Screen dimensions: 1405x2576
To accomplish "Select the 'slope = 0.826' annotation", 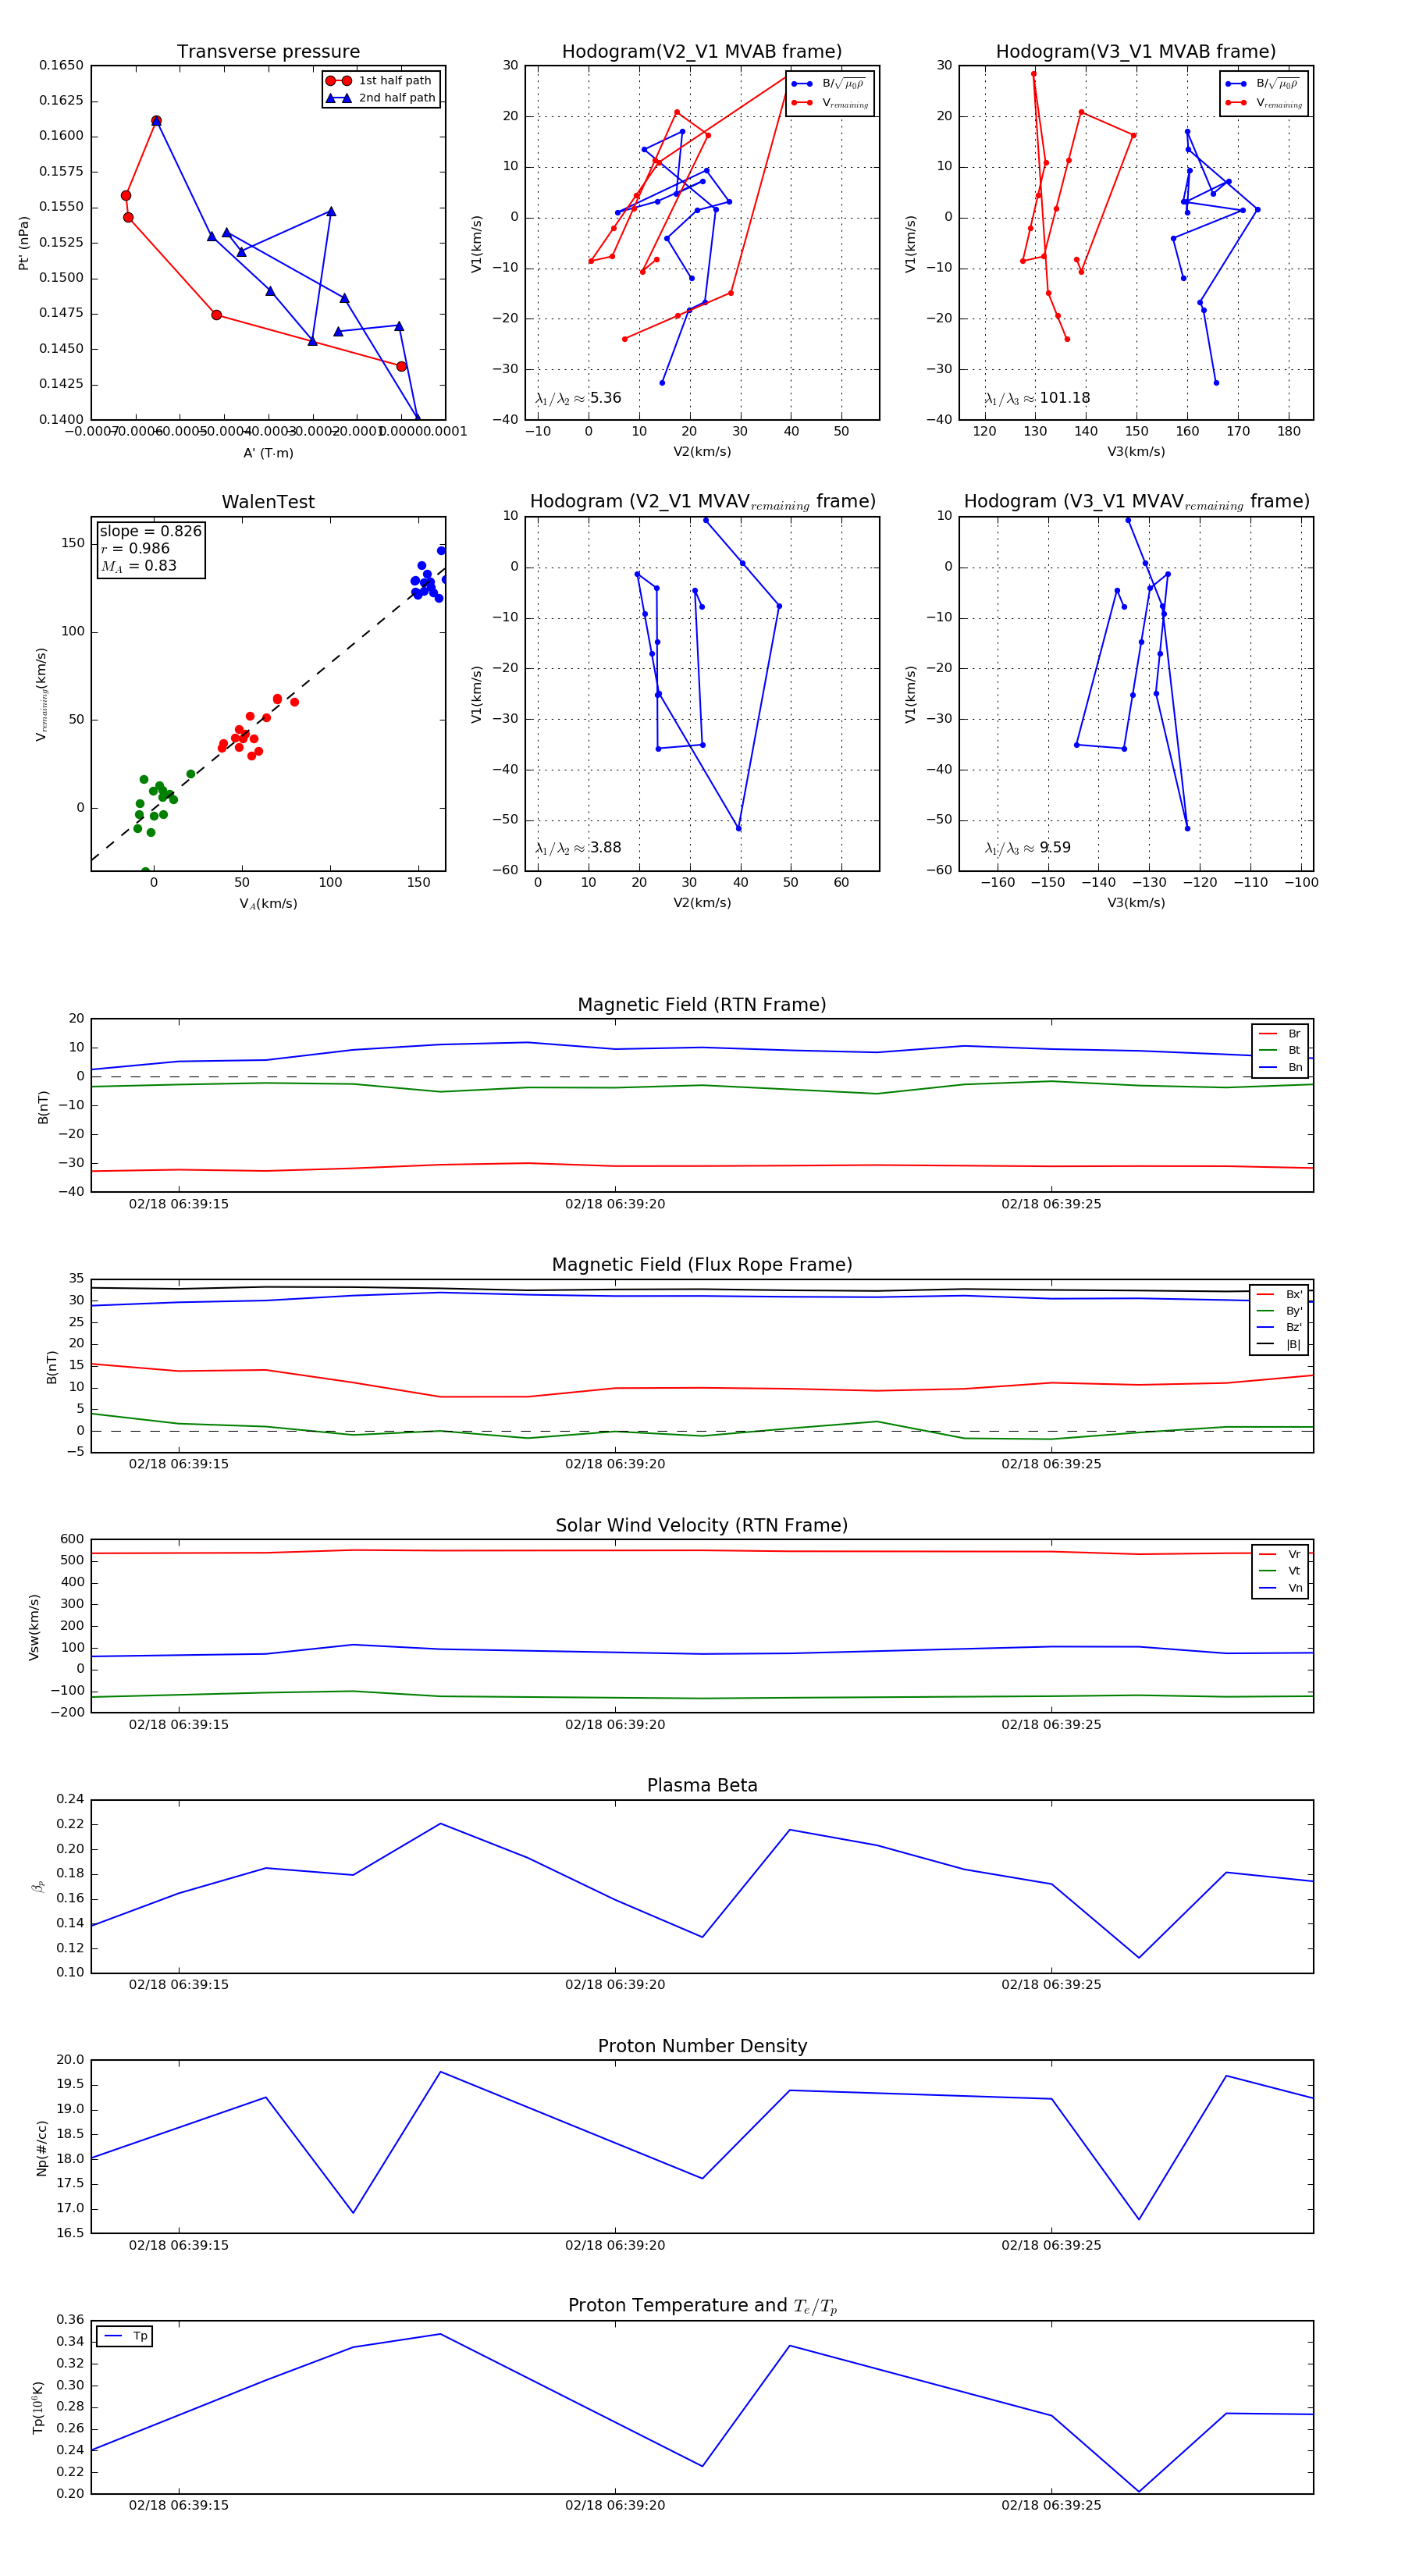I will click(150, 531).
